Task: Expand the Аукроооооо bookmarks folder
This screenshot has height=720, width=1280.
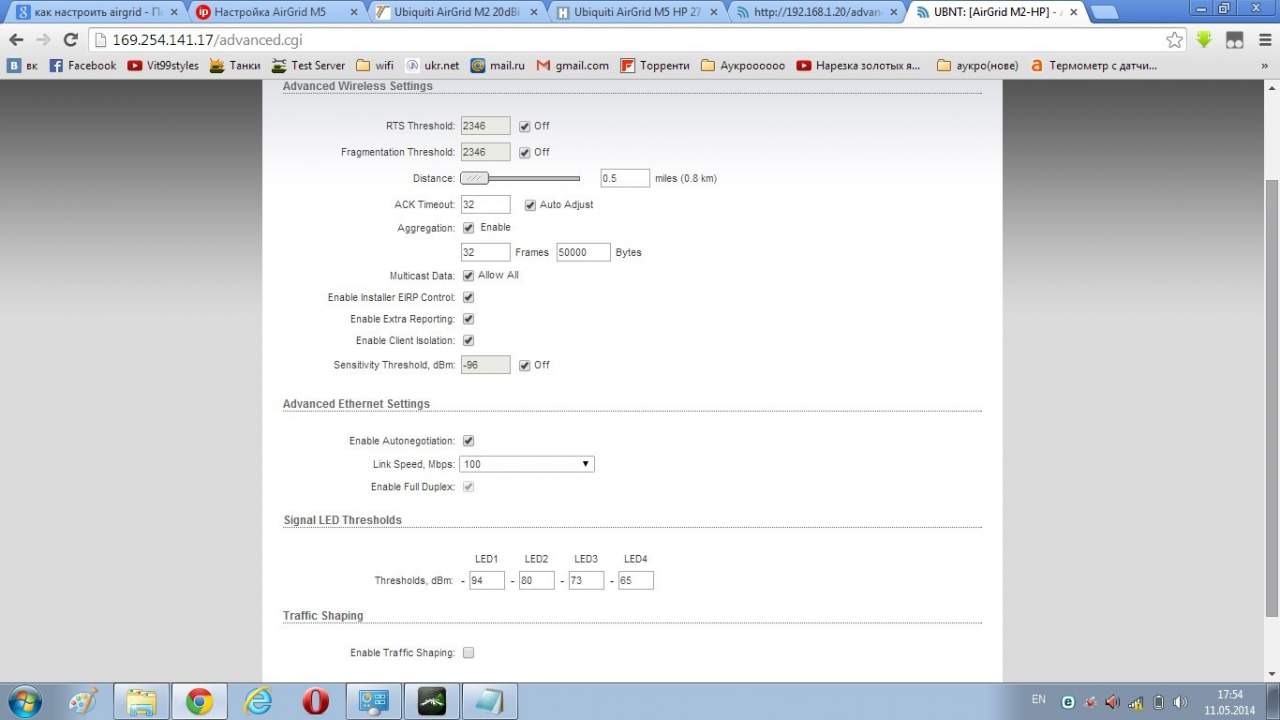Action: (x=743, y=65)
